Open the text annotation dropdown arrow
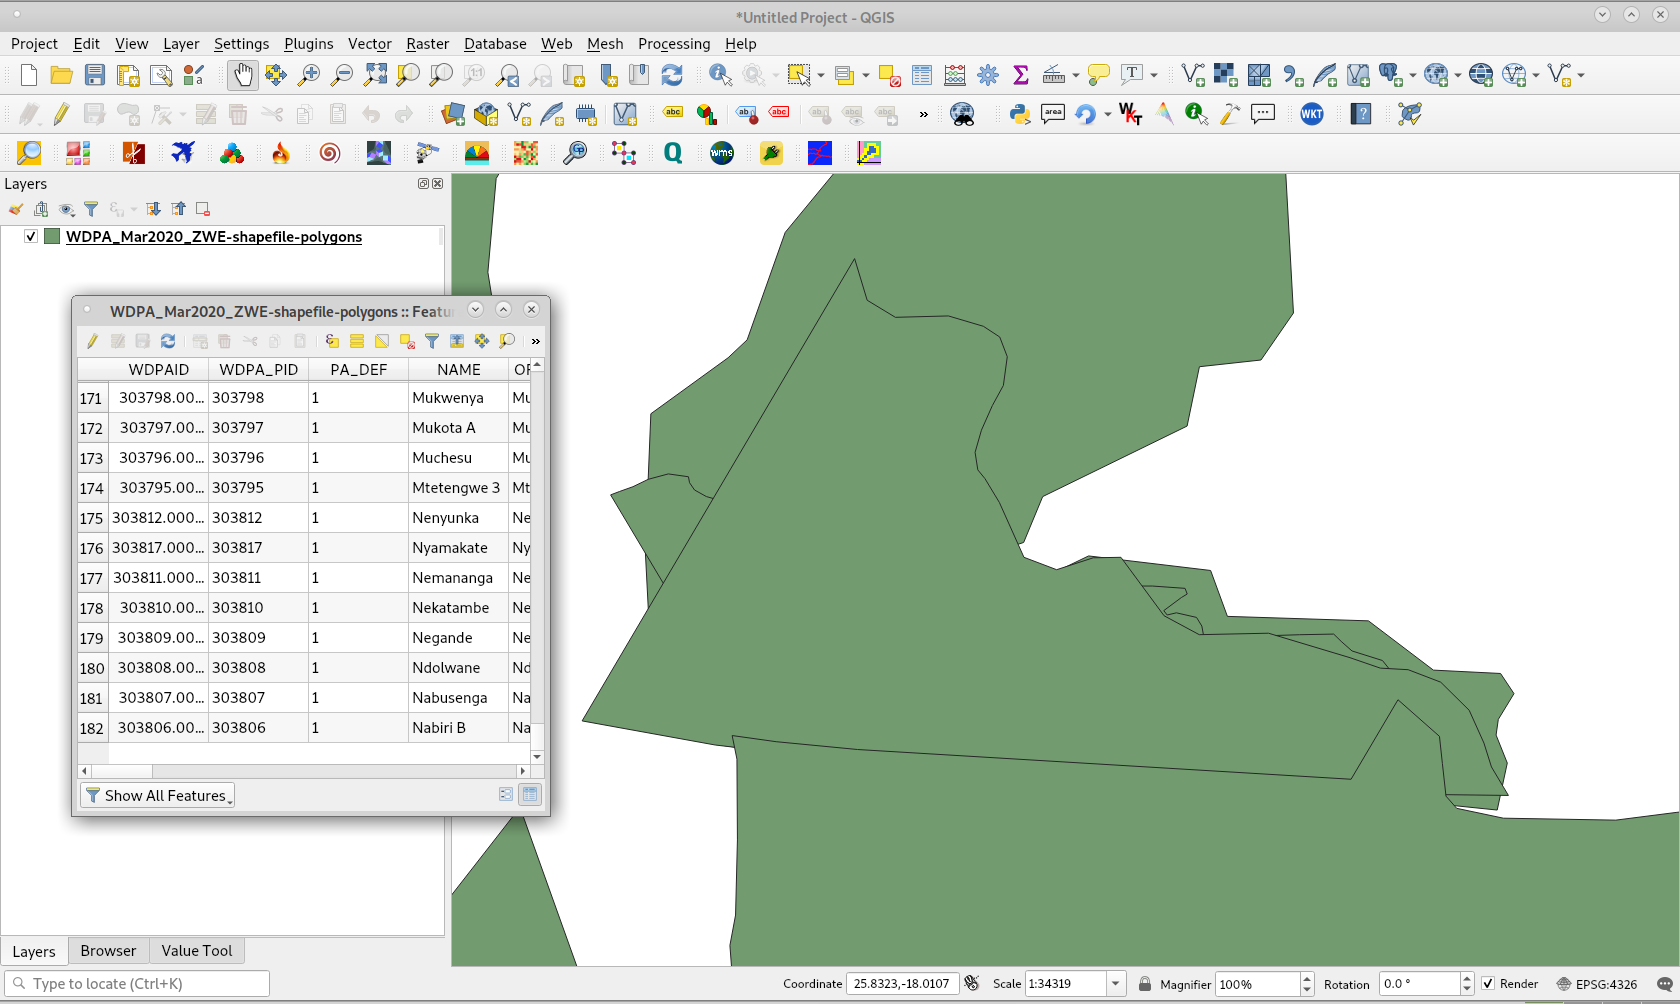1680x1004 pixels. coord(1154,75)
